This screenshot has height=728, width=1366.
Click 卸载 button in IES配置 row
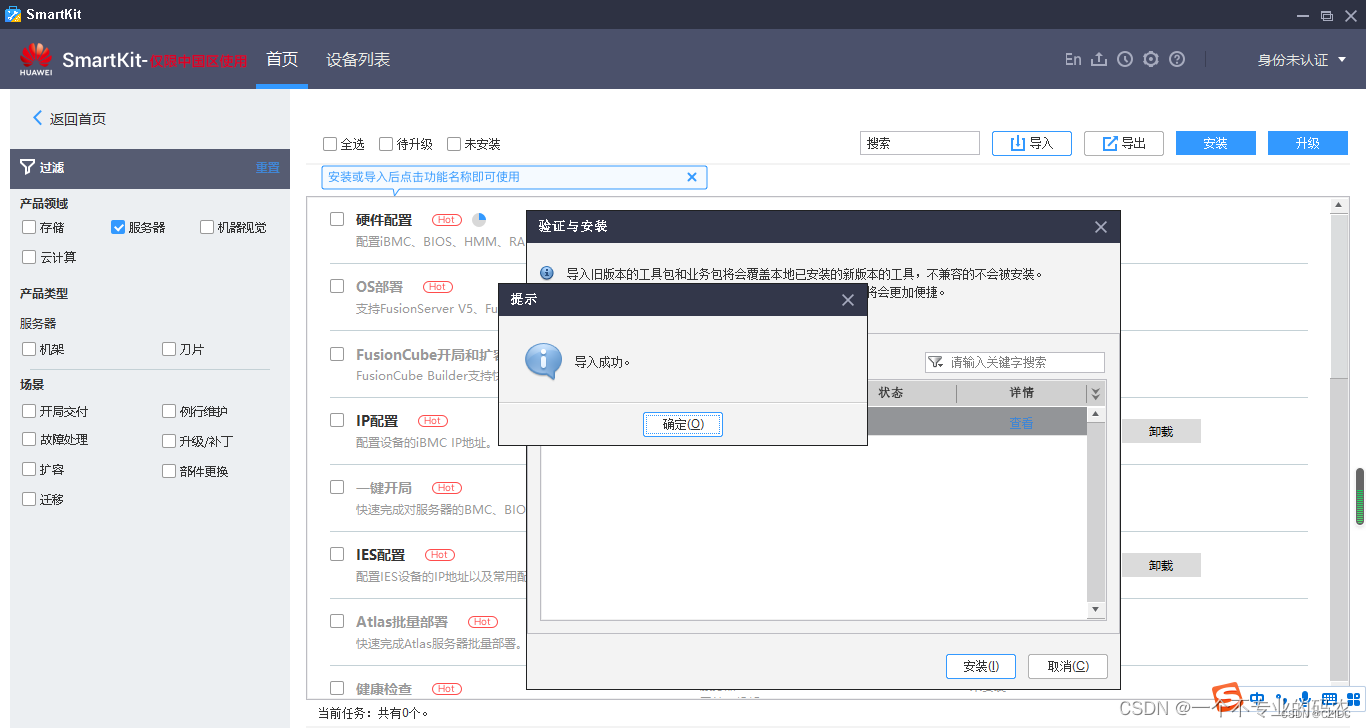[x=1160, y=565]
